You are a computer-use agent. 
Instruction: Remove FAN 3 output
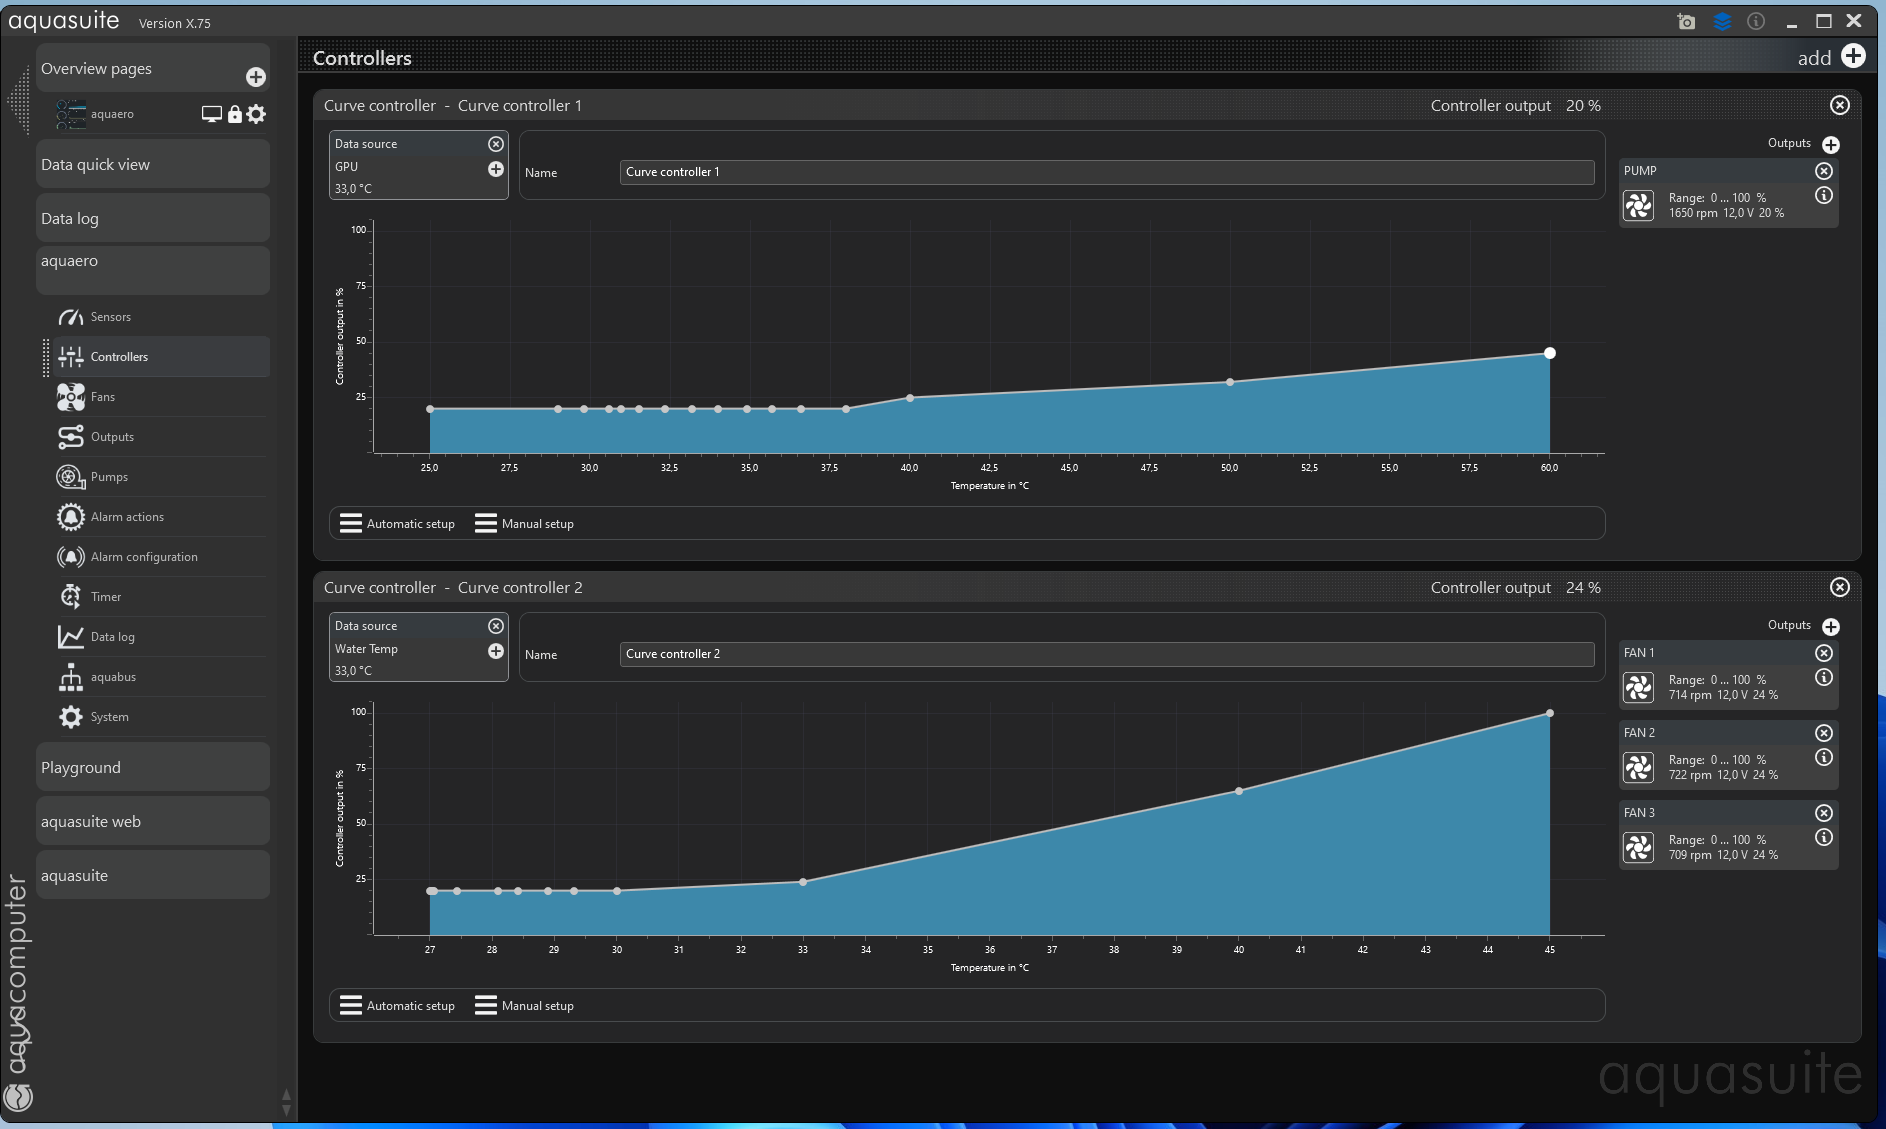[1824, 813]
